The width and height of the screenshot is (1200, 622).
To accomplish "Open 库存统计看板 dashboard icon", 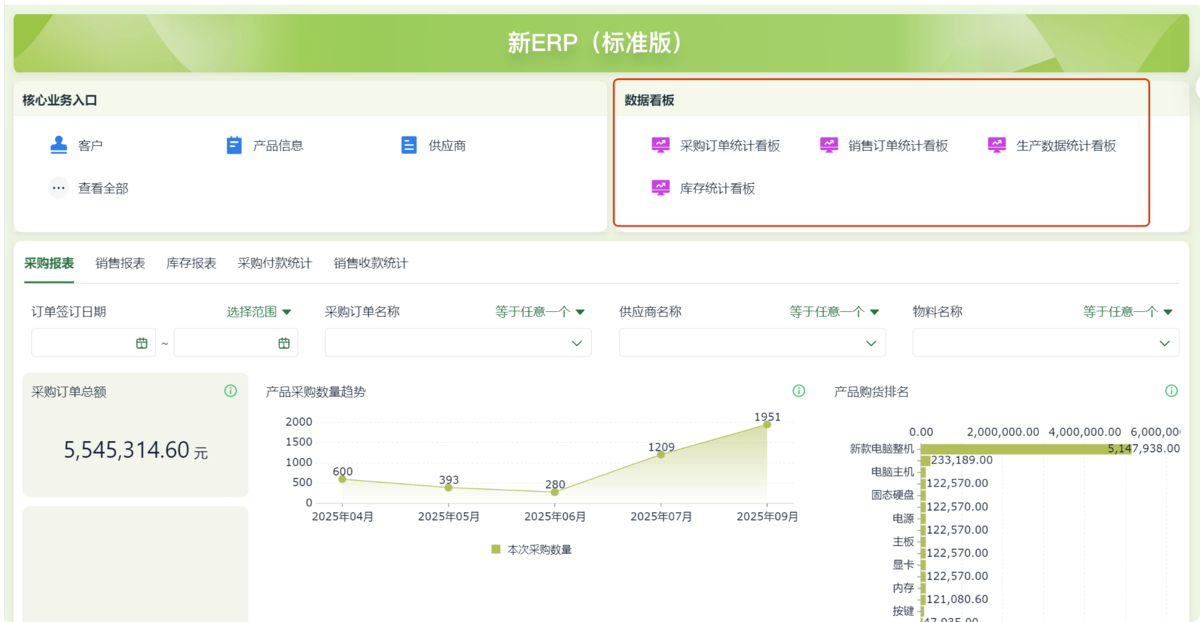I will 660,188.
